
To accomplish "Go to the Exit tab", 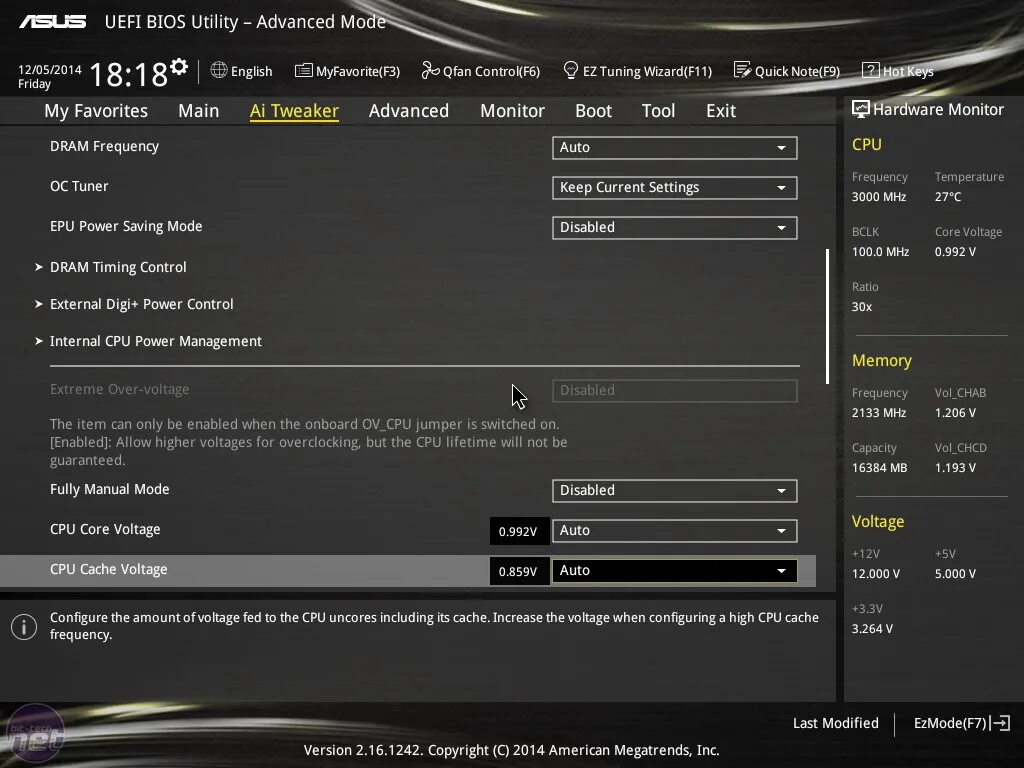I will point(721,111).
